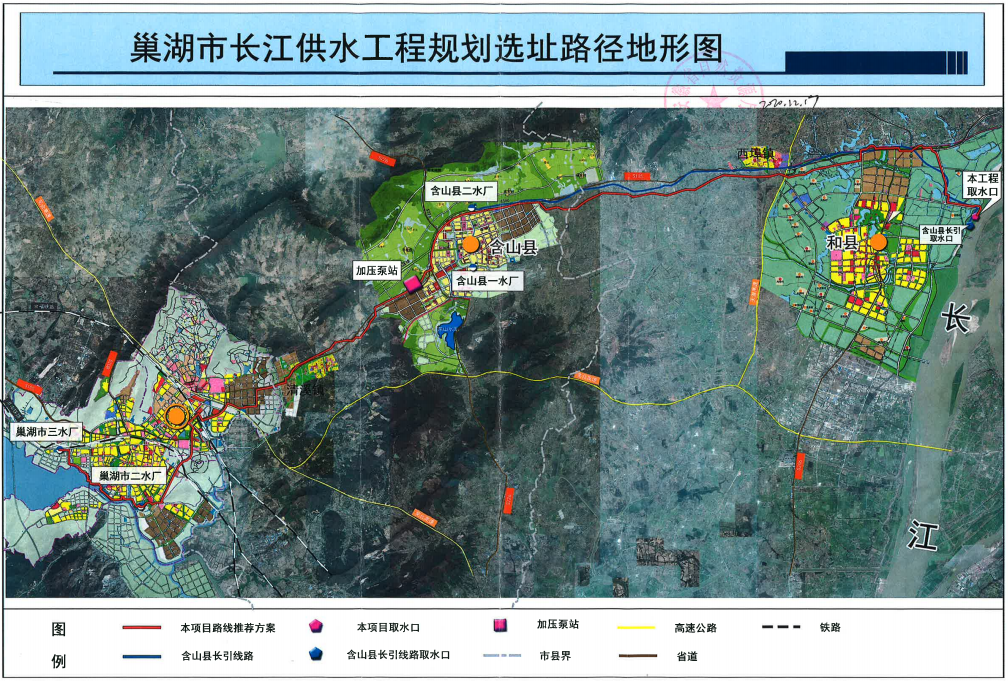Select the orange circle marker at 和县
This screenshot has width=1008, height=681.
click(878, 241)
